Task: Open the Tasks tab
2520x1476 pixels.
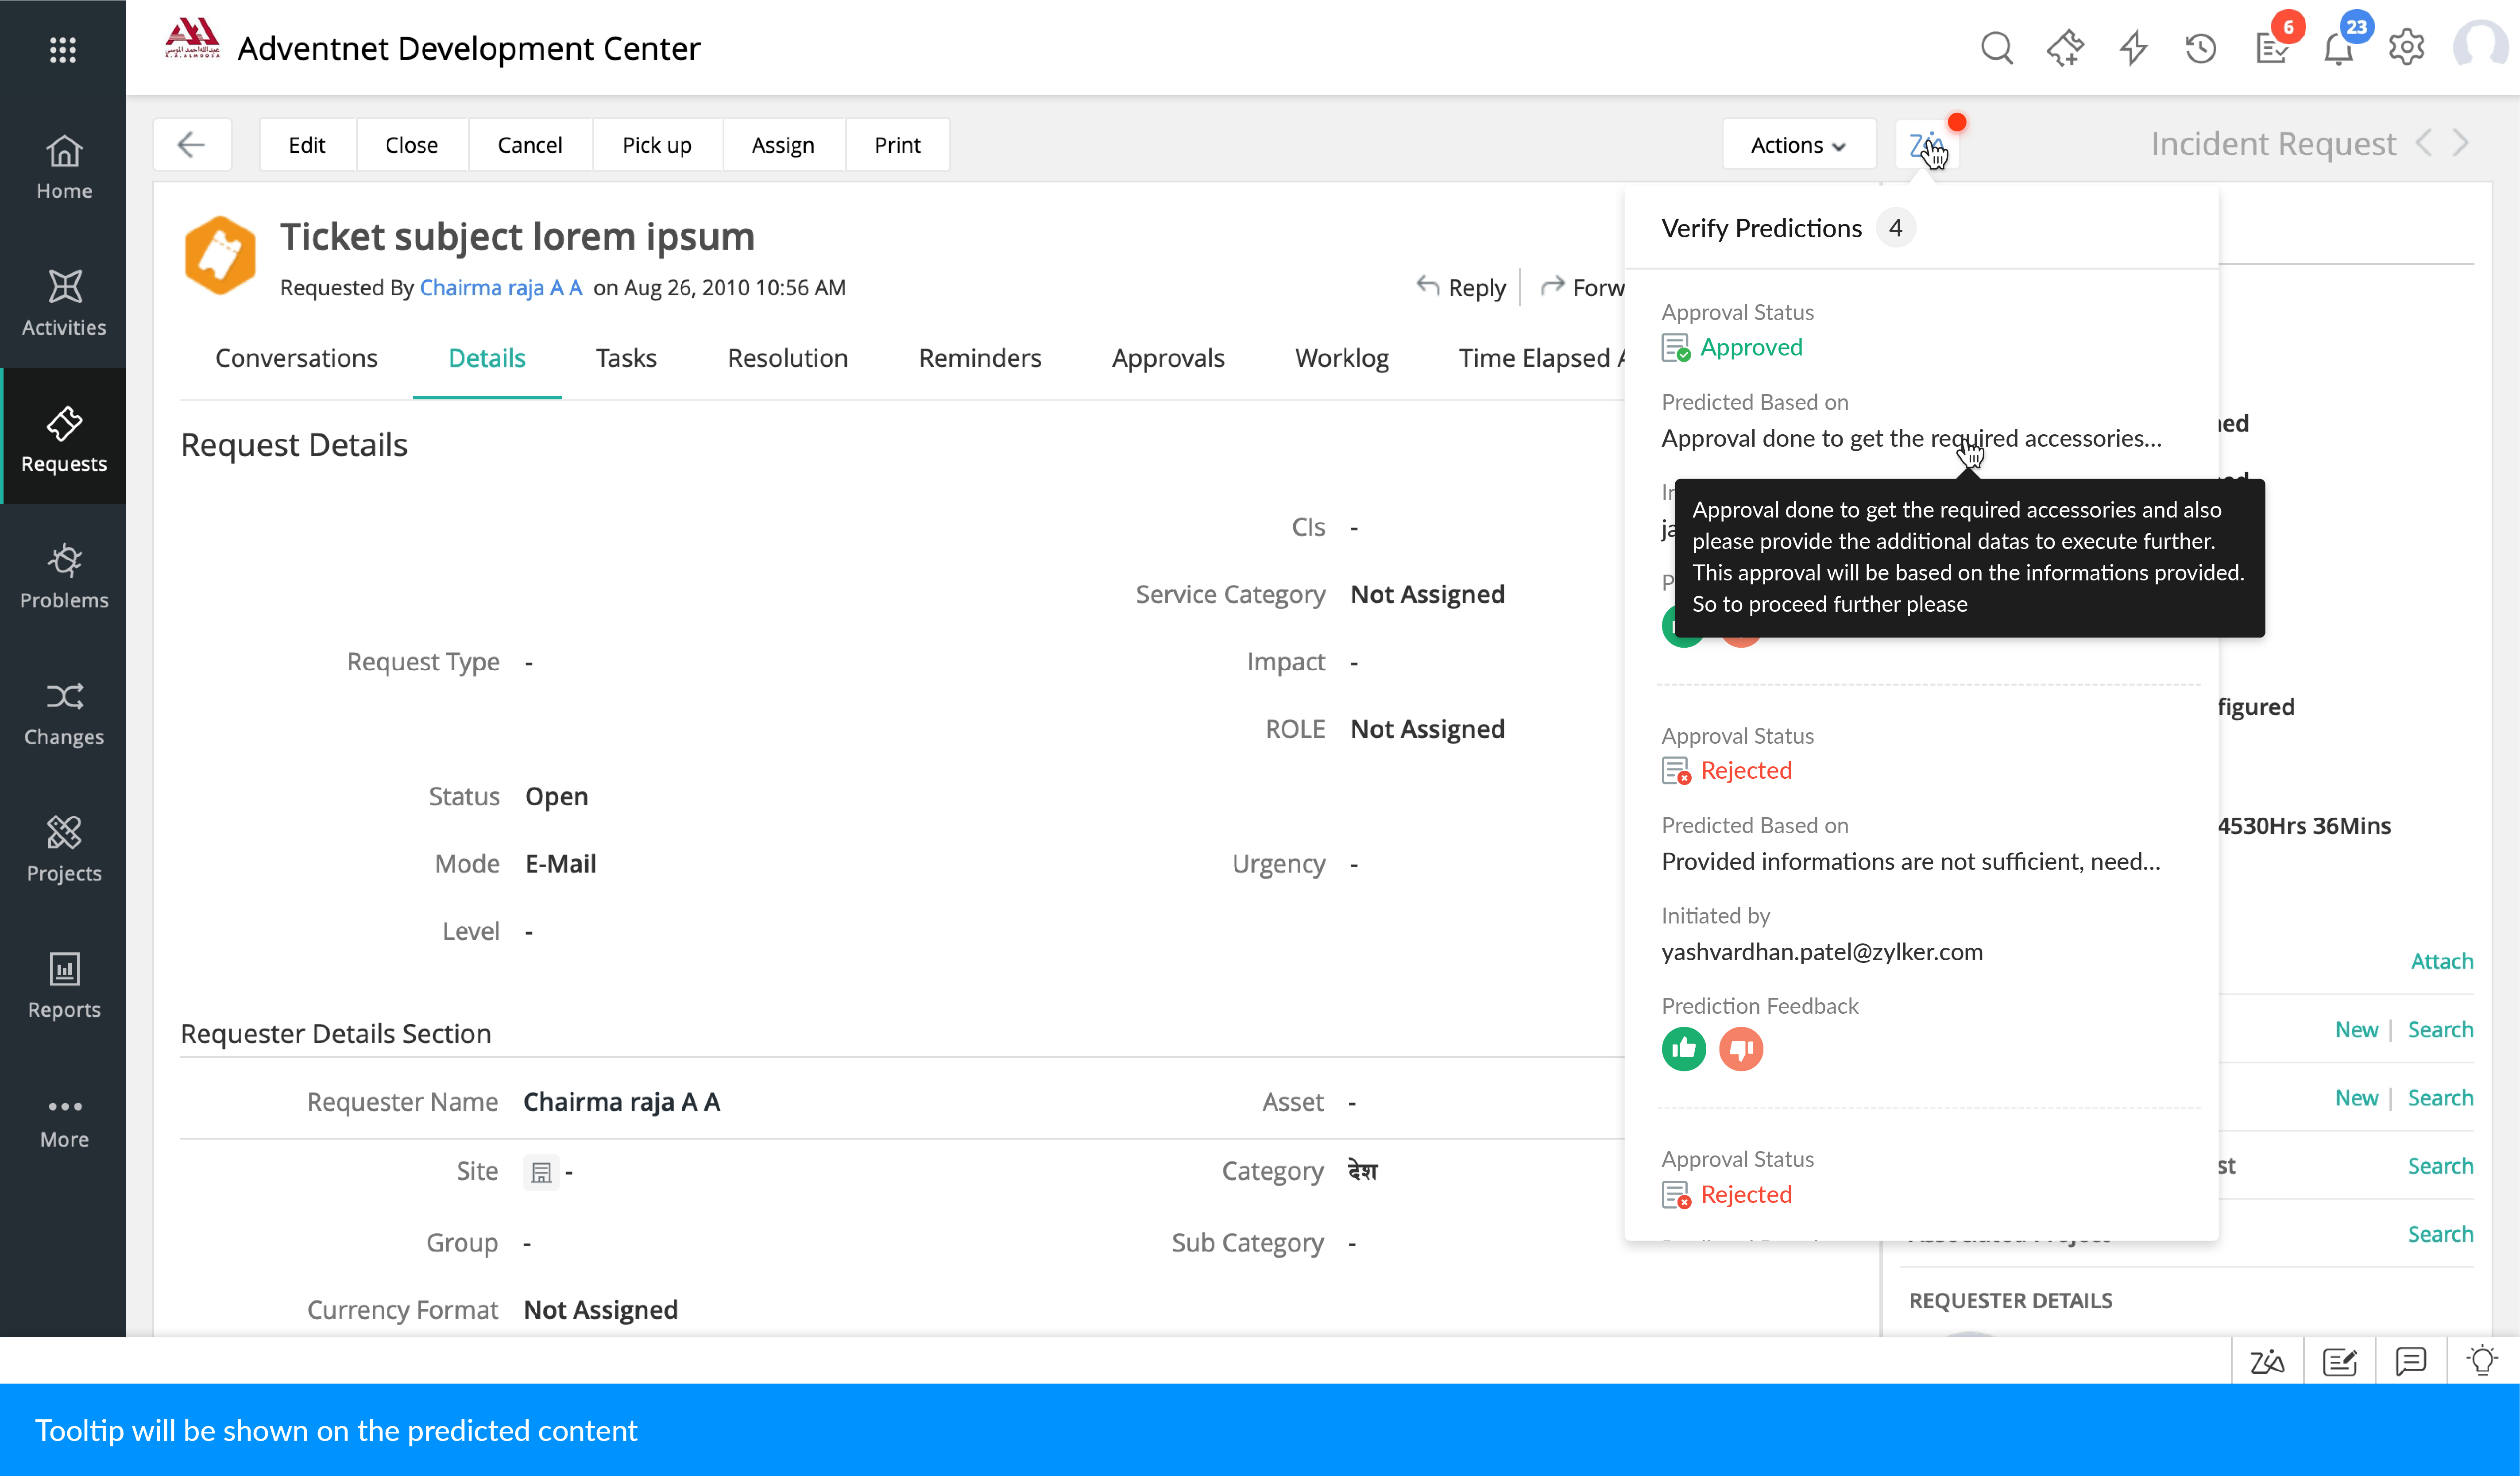Action: coord(626,358)
